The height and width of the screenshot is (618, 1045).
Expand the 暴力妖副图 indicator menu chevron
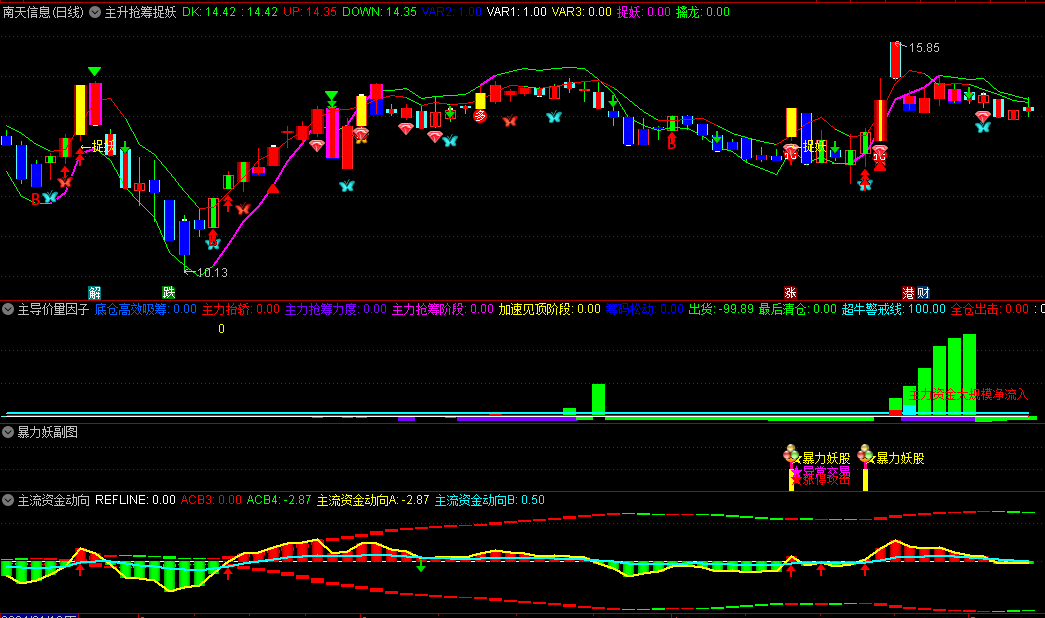[8, 432]
